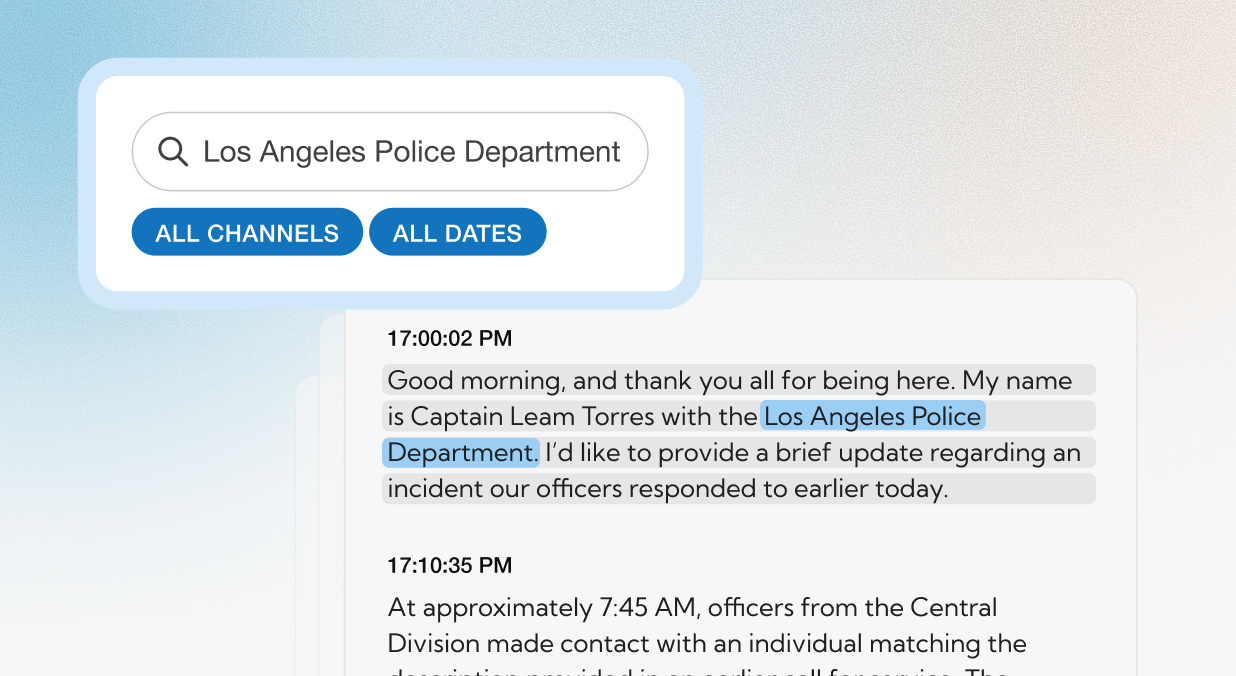Click "incident our officers responded" line
Viewport: 1236px width, 676px height.
[580, 489]
